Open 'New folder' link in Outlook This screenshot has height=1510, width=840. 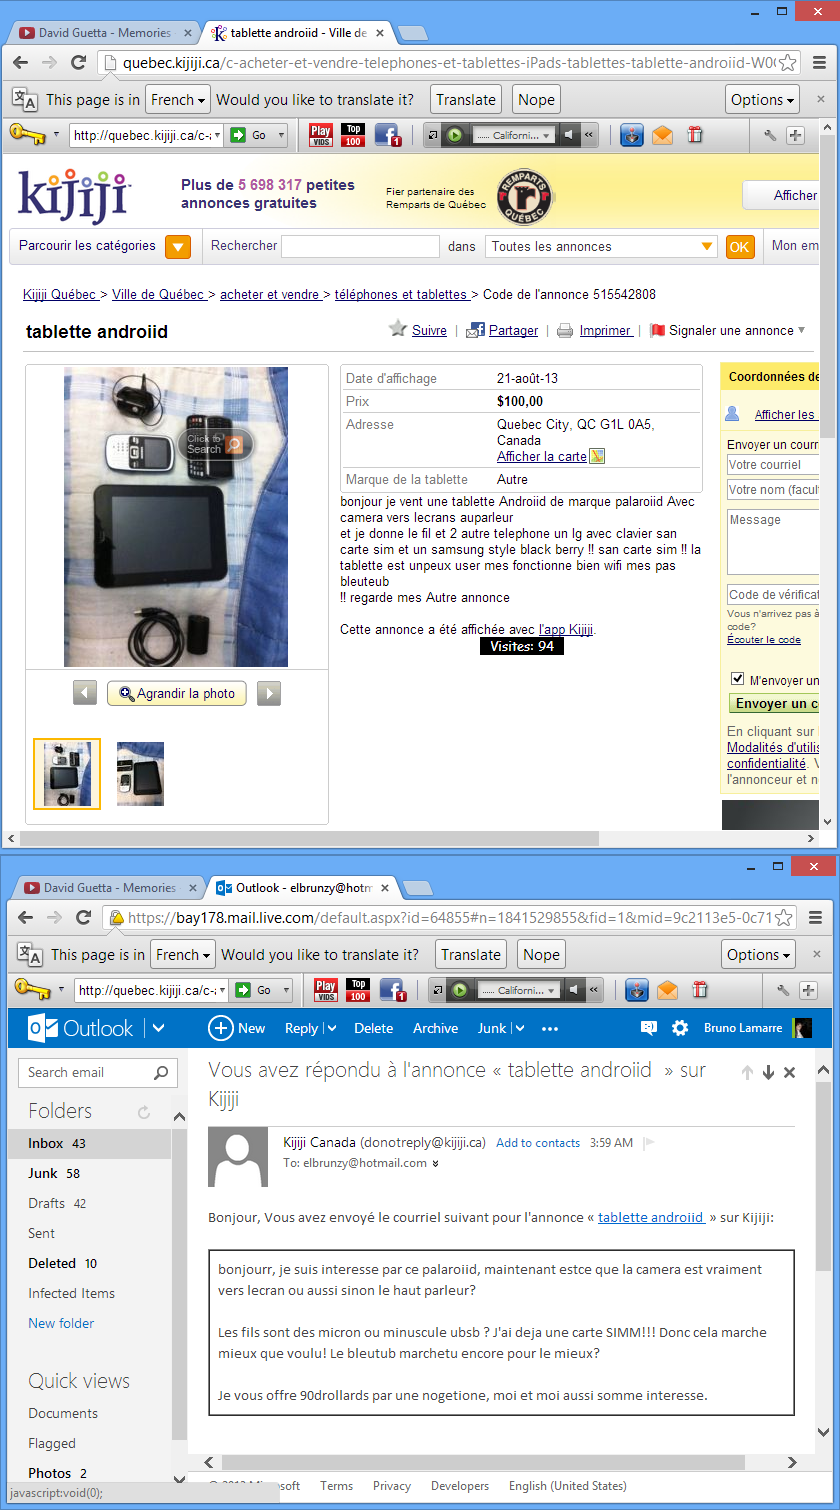pos(61,1323)
